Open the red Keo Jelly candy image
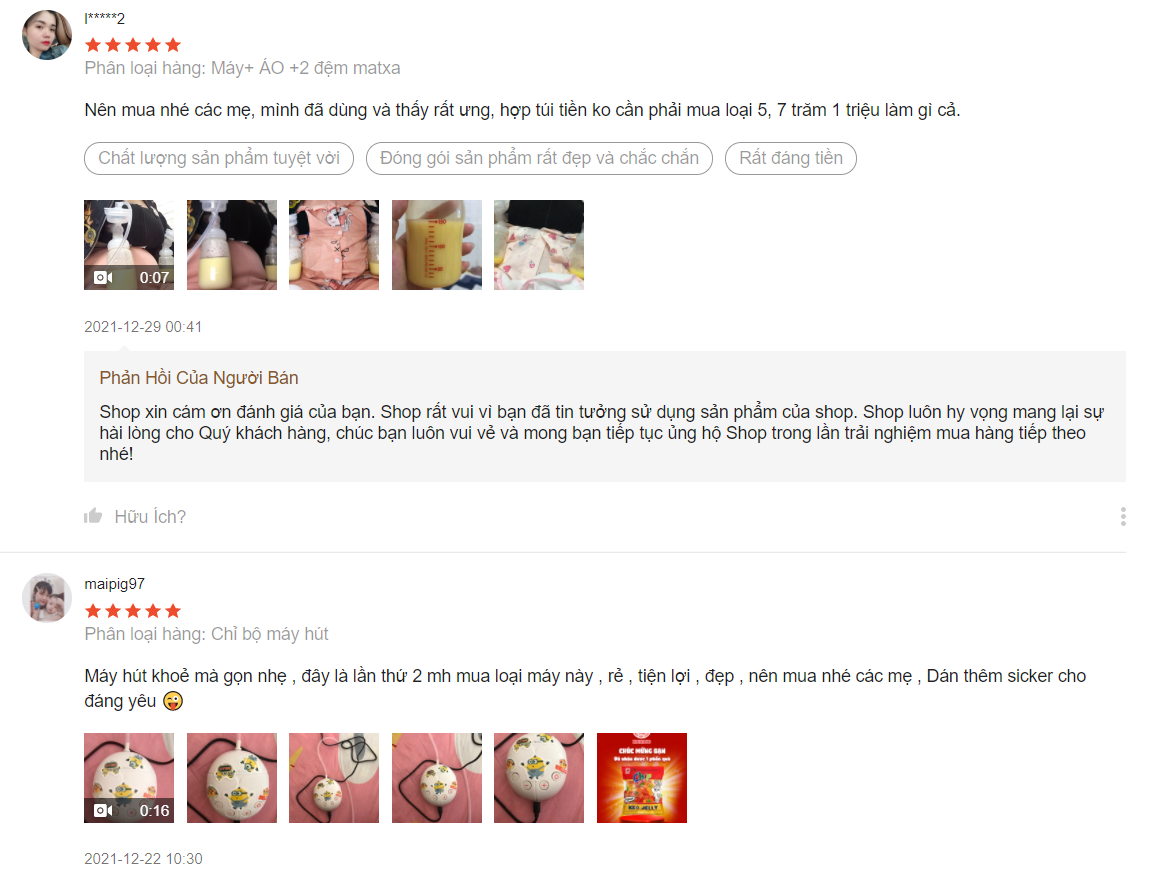 (x=641, y=778)
